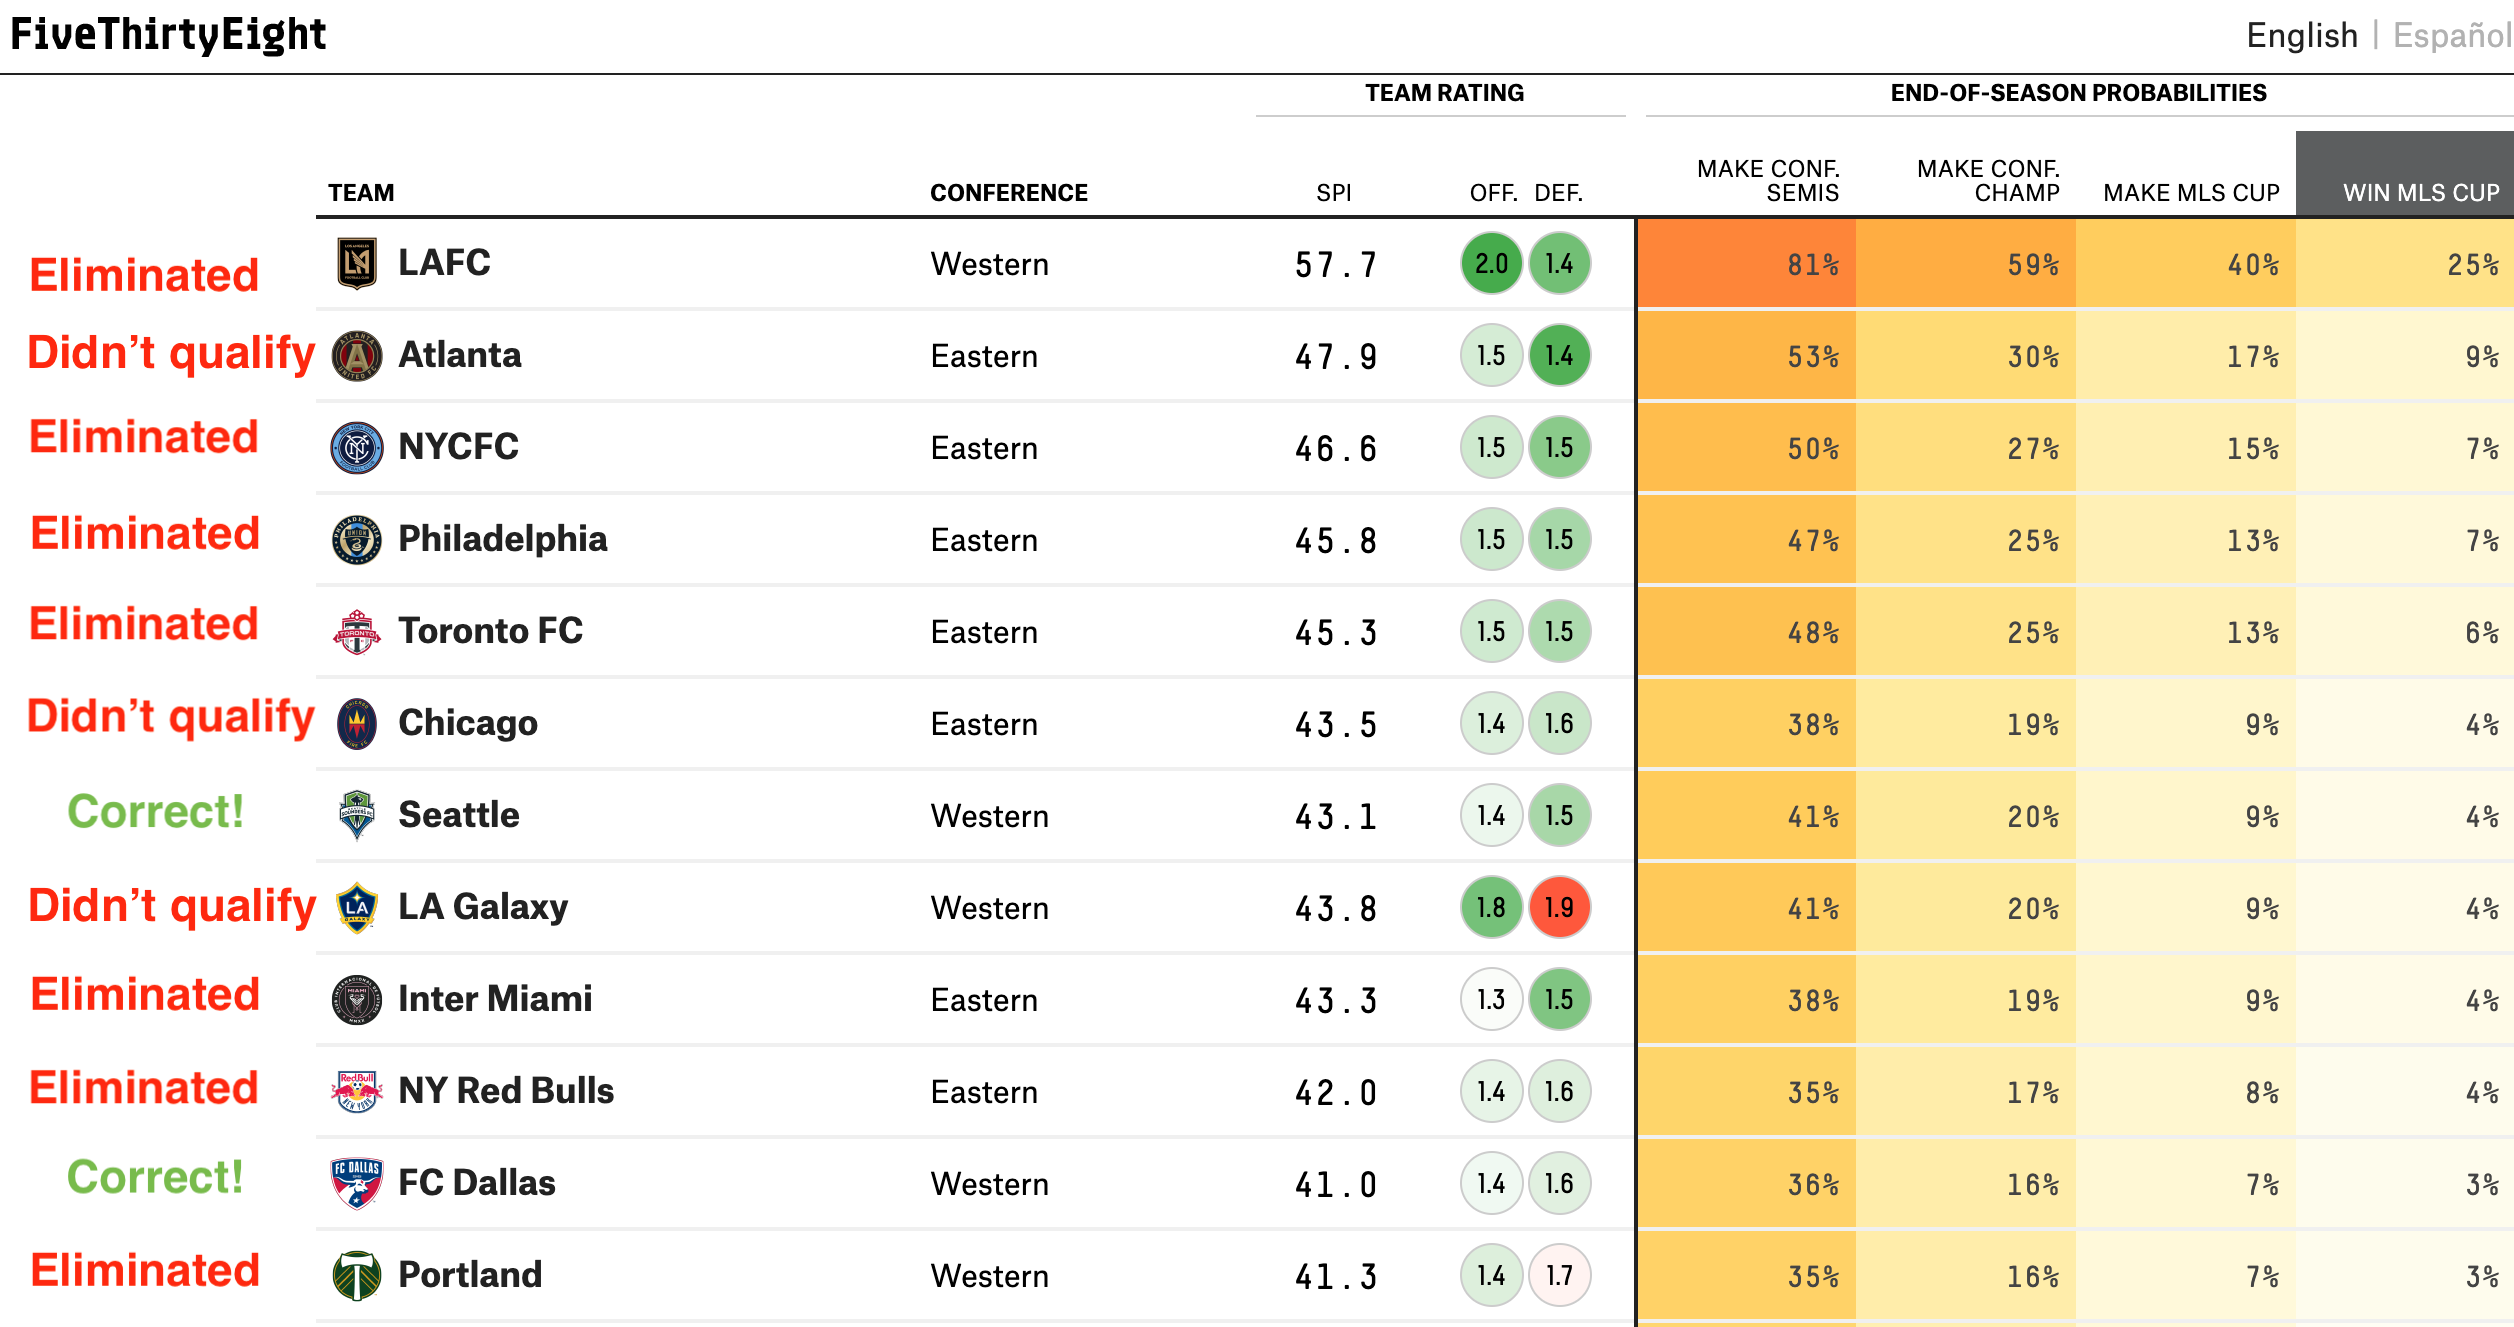Click the FC Dallas logo icon

(x=357, y=1183)
